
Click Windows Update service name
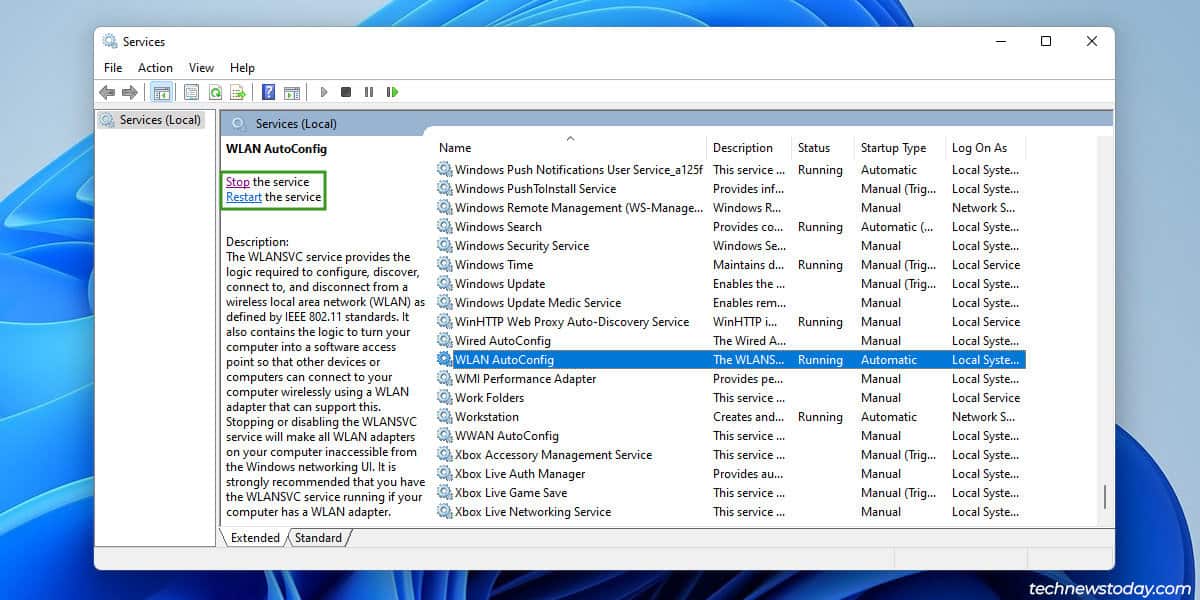point(500,284)
